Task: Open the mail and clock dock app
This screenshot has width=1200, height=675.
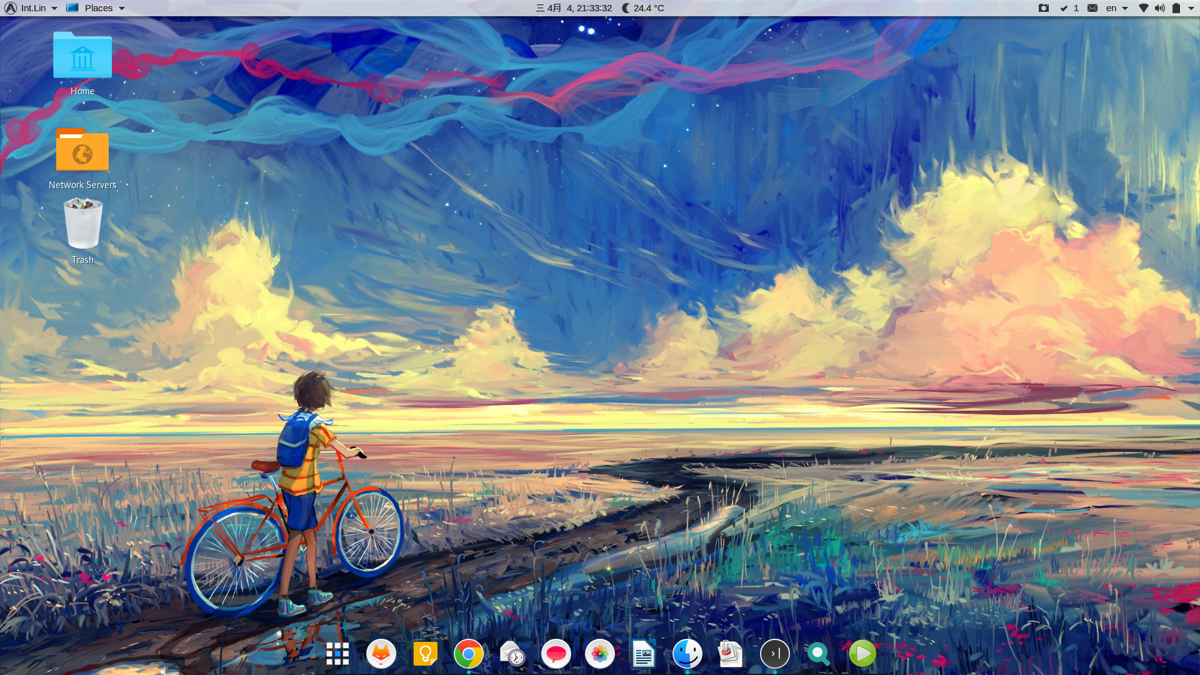Action: [x=512, y=654]
